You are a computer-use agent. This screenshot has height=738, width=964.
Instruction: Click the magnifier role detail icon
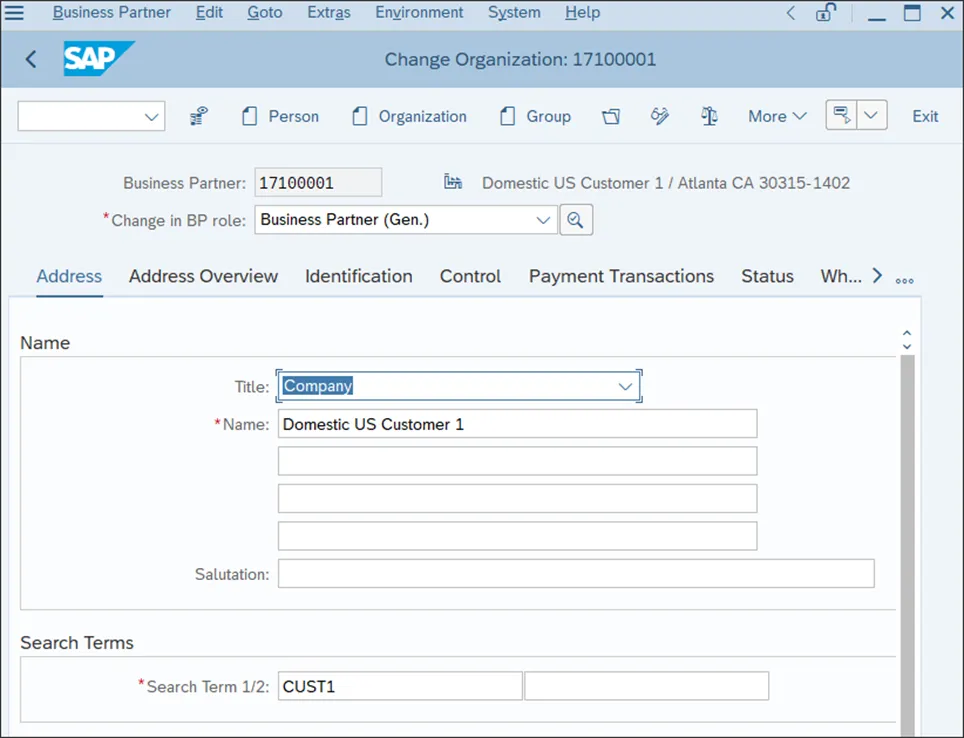(x=576, y=220)
